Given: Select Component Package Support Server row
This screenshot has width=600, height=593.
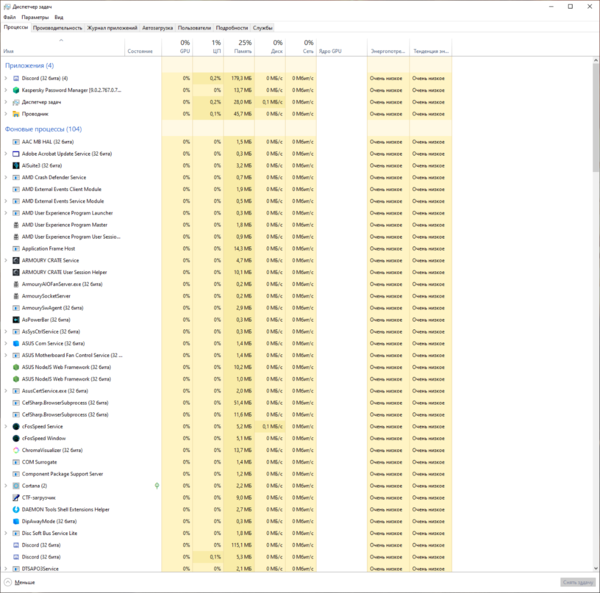Looking at the screenshot, I should click(227, 474).
